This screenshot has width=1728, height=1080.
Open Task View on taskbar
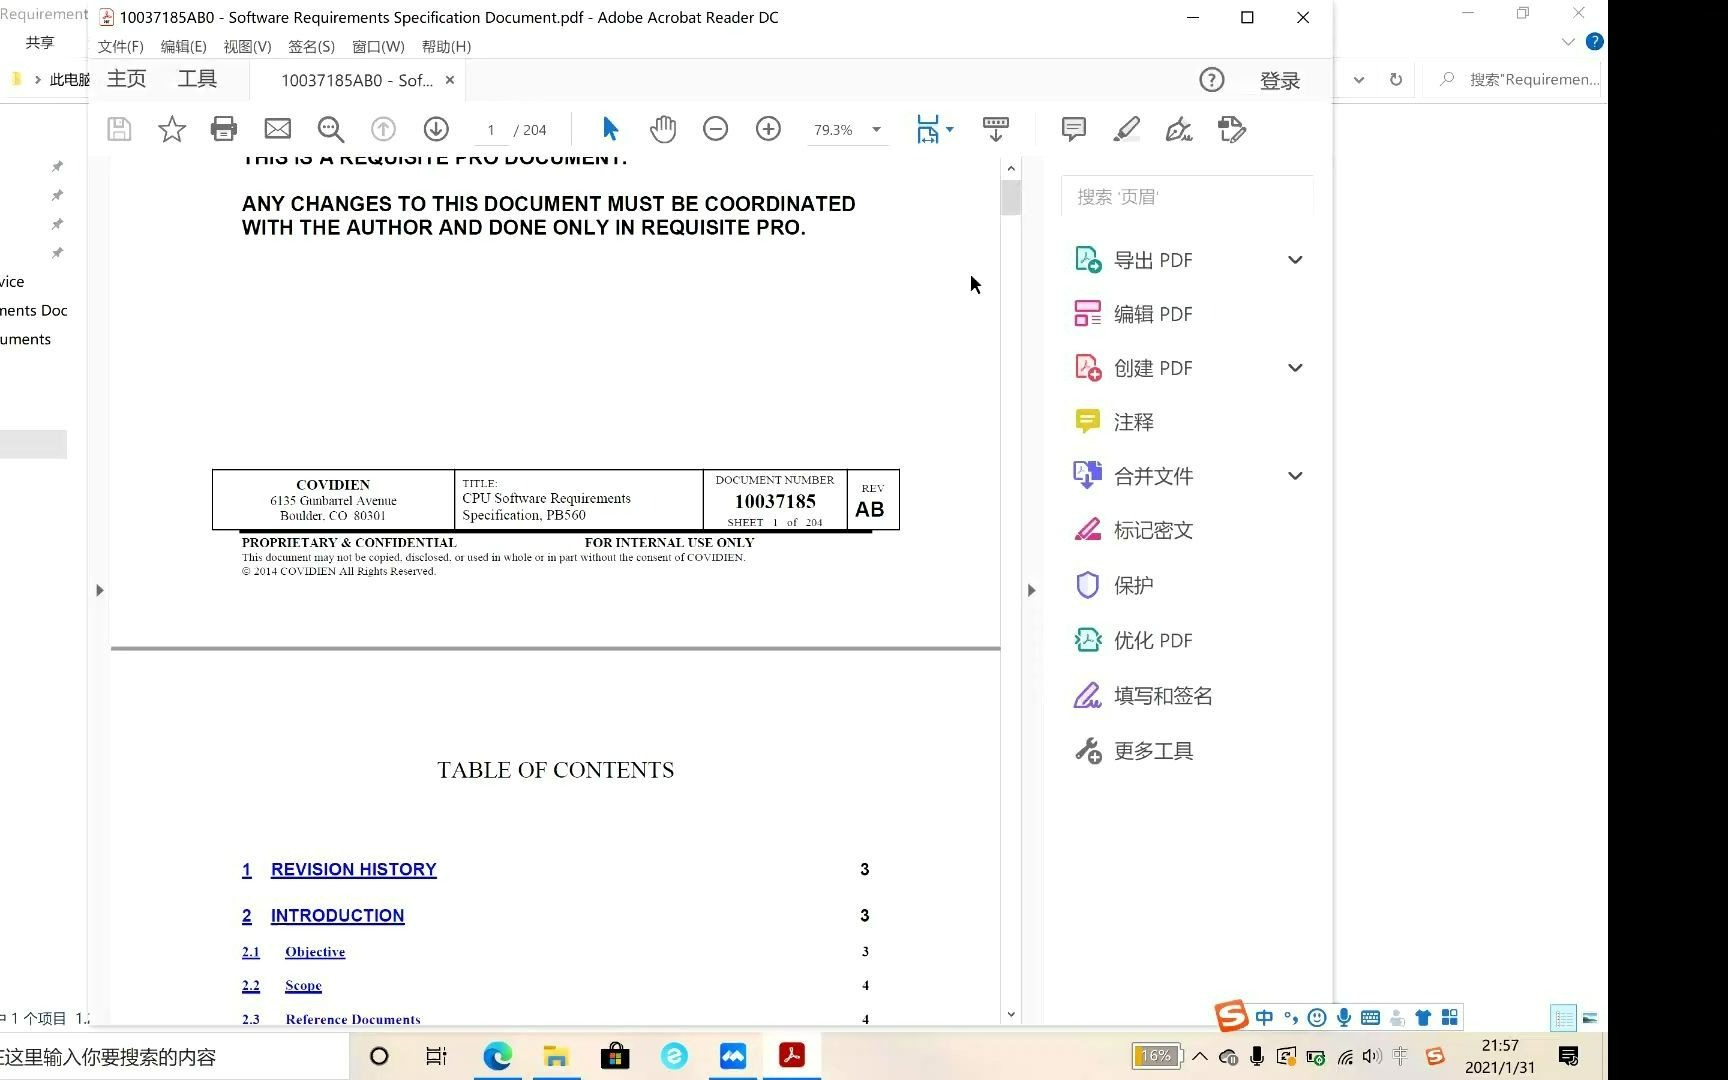[x=437, y=1056]
